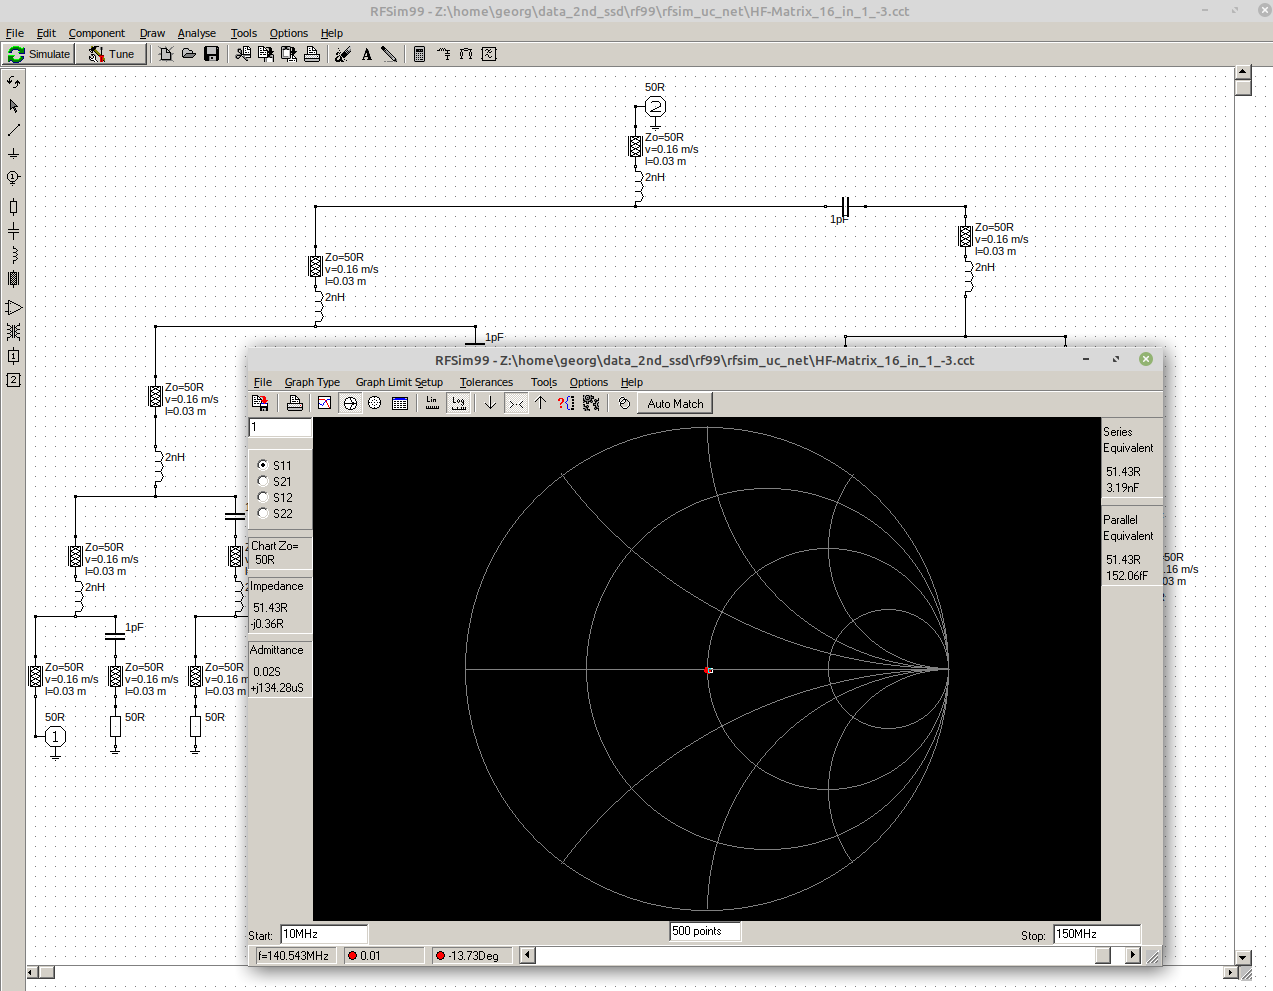Open the Tolerances menu

click(x=486, y=382)
